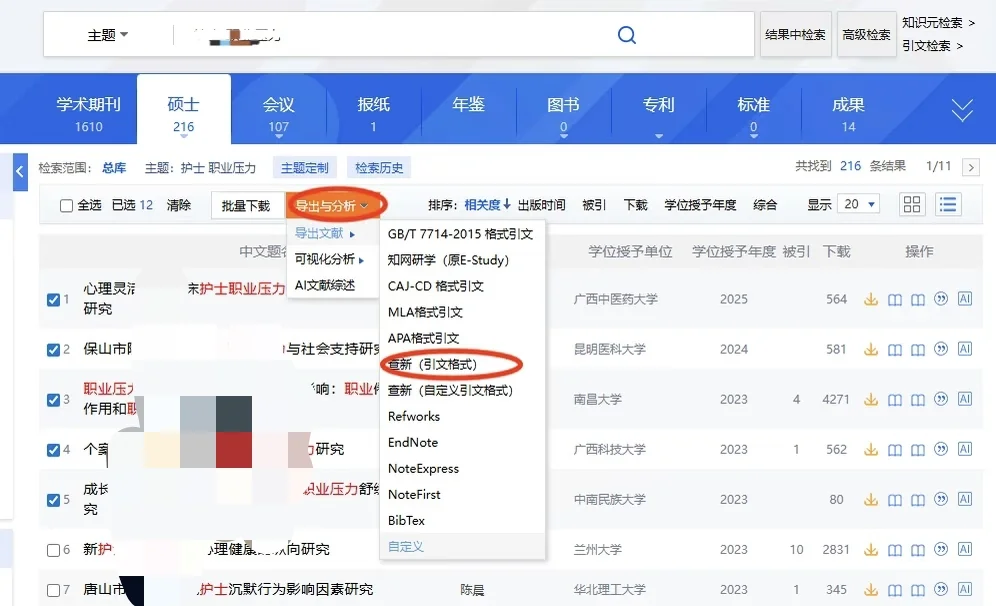Open the AI assistant icon on first result
This screenshot has width=996, height=606.
point(964,299)
